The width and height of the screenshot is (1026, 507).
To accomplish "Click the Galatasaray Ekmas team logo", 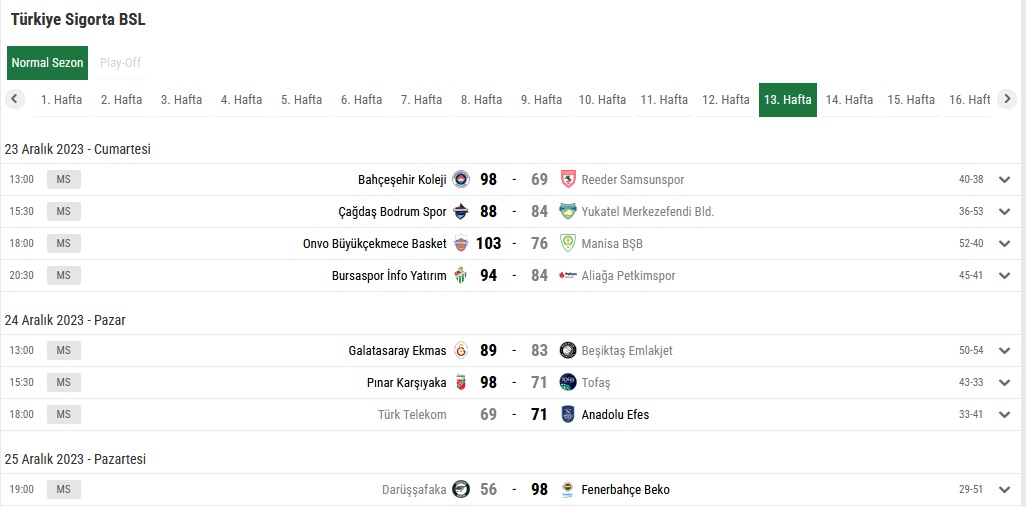I will pyautogui.click(x=460, y=351).
